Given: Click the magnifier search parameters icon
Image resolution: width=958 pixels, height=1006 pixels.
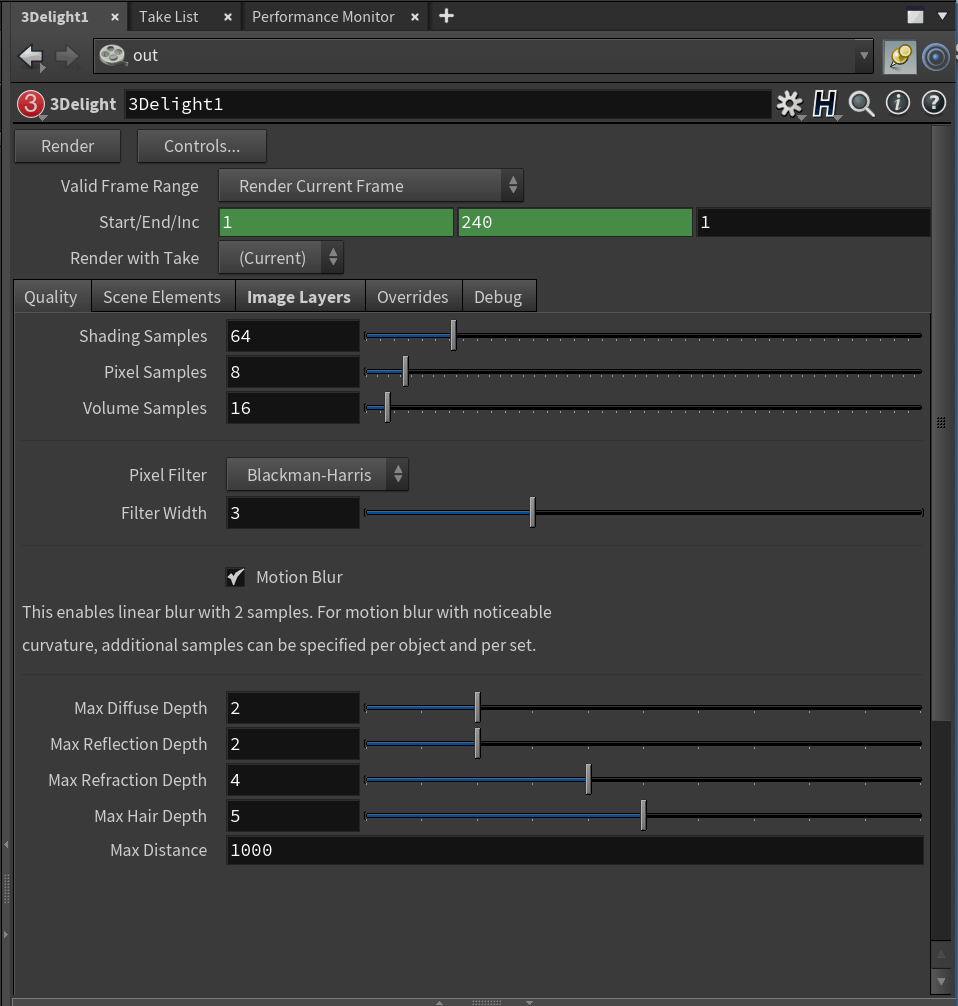Looking at the screenshot, I should 861,103.
